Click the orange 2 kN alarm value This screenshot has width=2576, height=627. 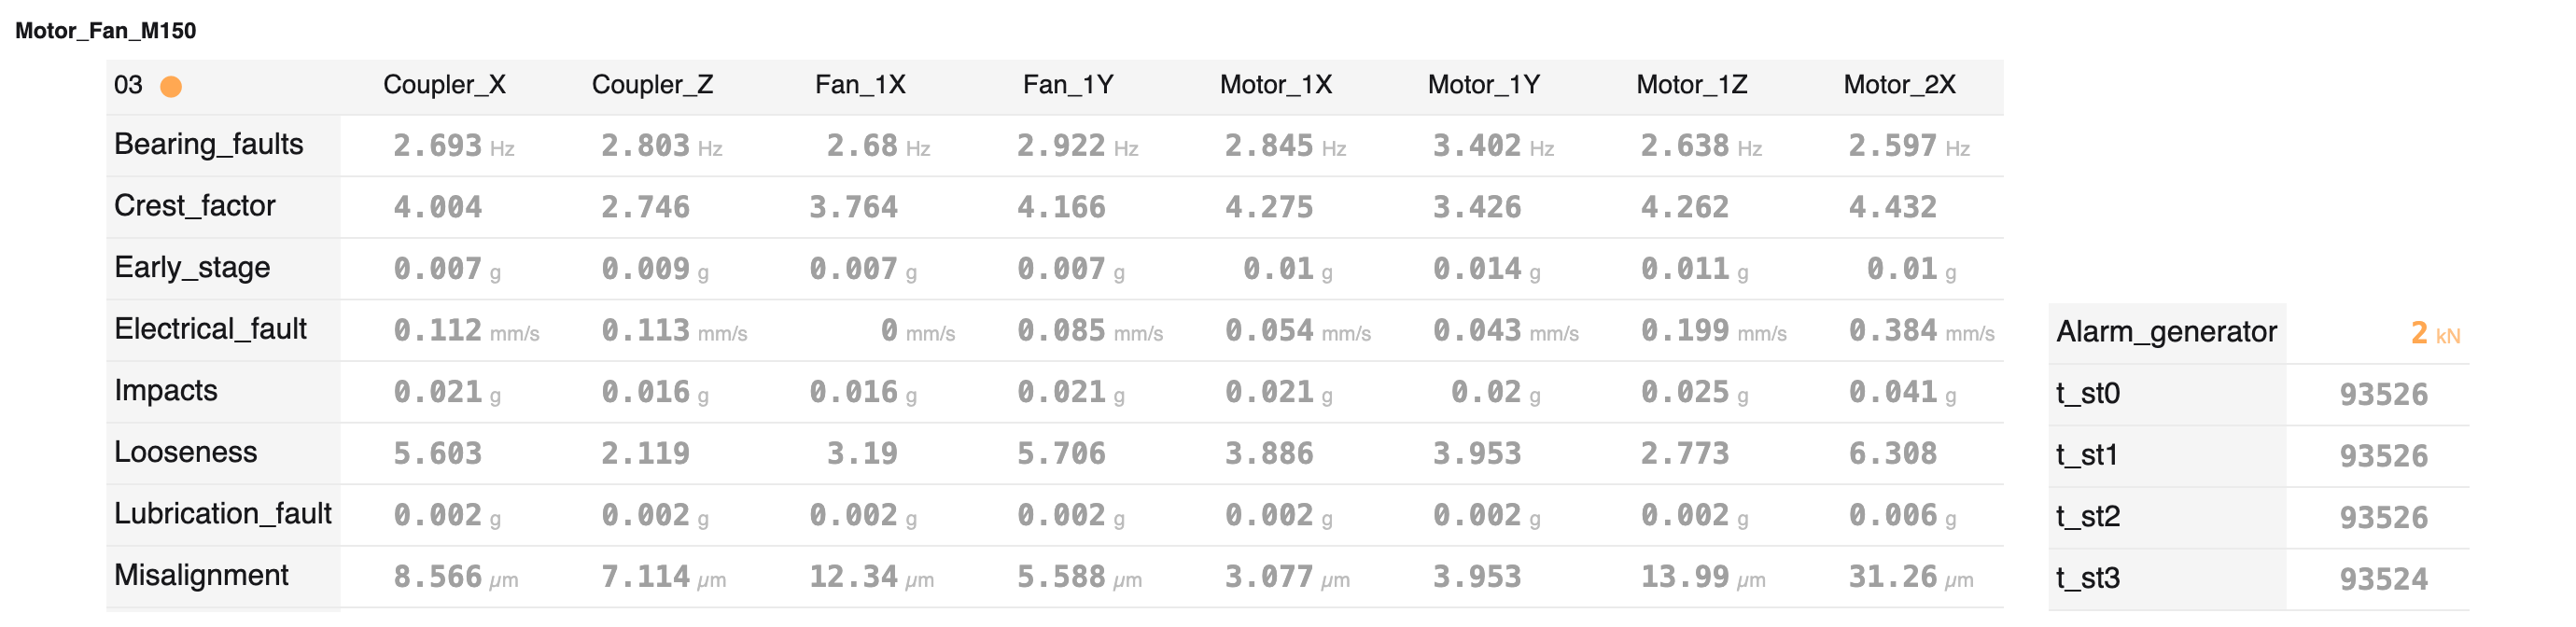pyautogui.click(x=2435, y=334)
